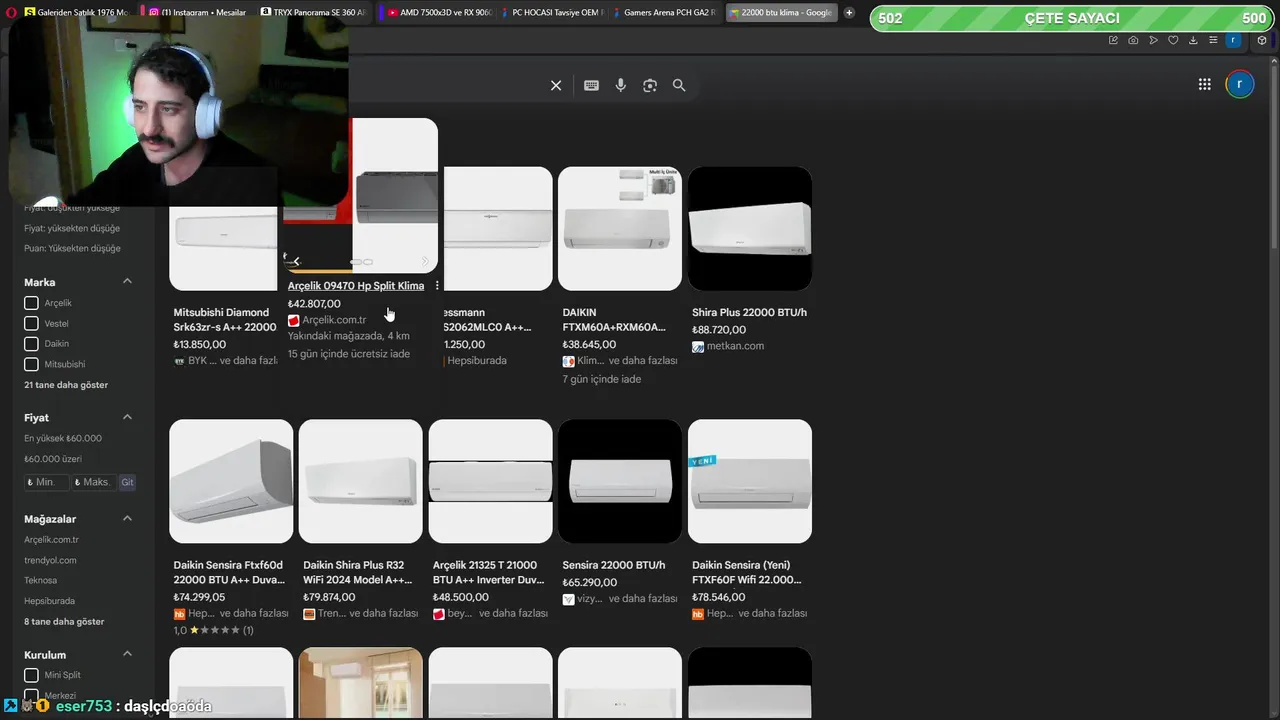Filter by store Arçelik.com.tr
Screen dimensions: 1280x720
coord(51,540)
